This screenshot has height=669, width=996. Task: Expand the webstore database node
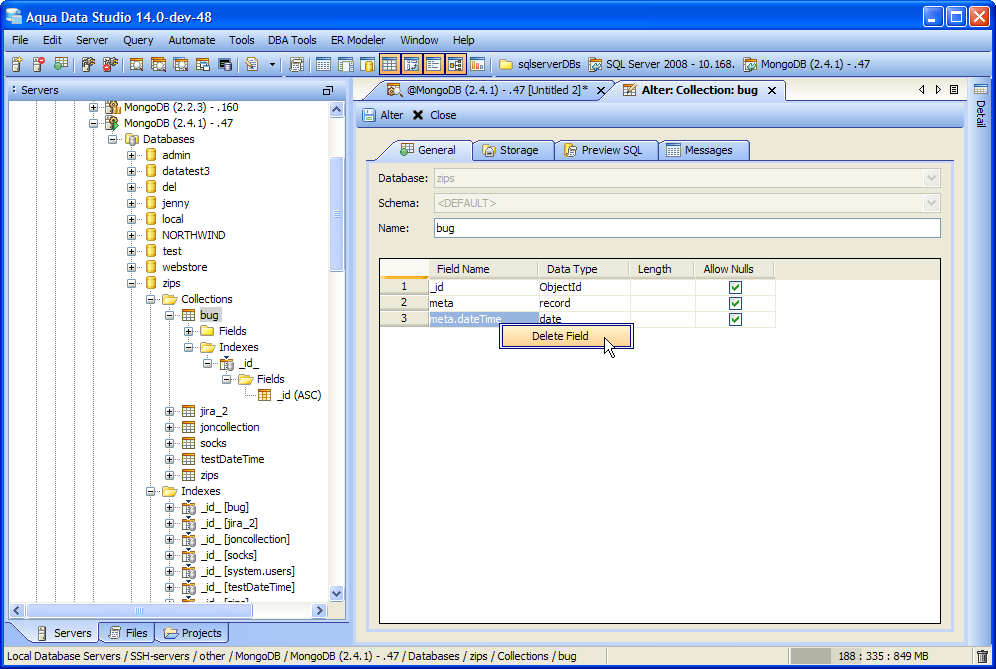pyautogui.click(x=131, y=267)
